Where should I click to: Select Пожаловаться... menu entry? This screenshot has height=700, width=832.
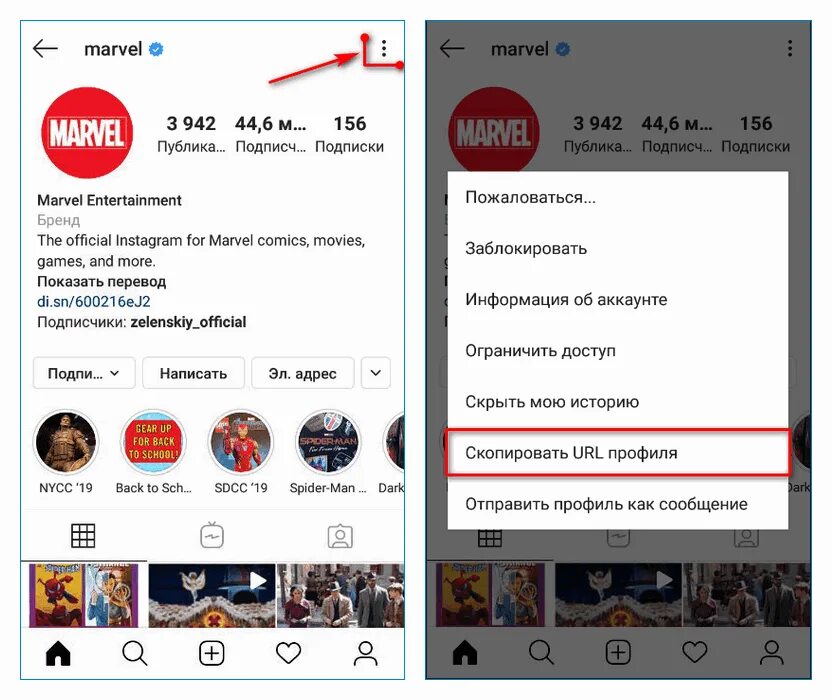click(618, 197)
